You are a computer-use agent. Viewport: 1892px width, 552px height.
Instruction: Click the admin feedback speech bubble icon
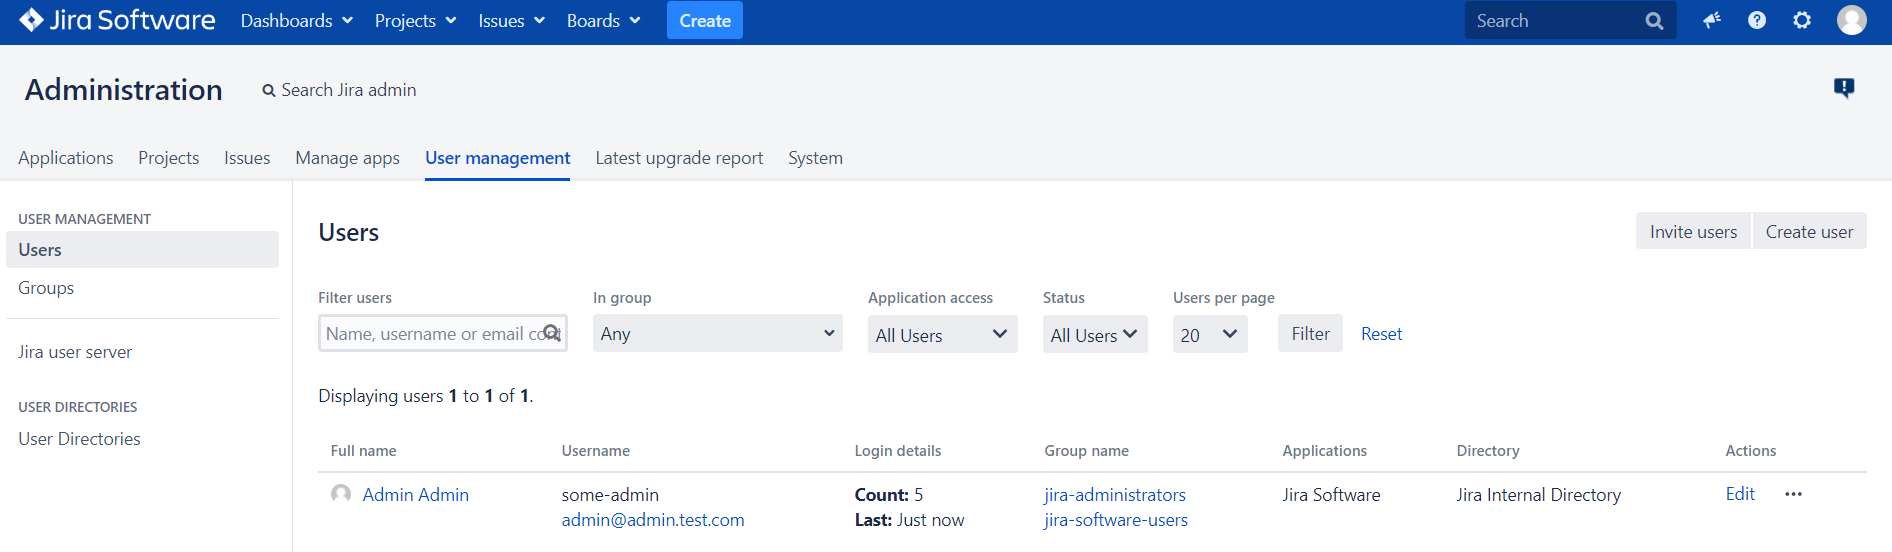click(x=1844, y=88)
